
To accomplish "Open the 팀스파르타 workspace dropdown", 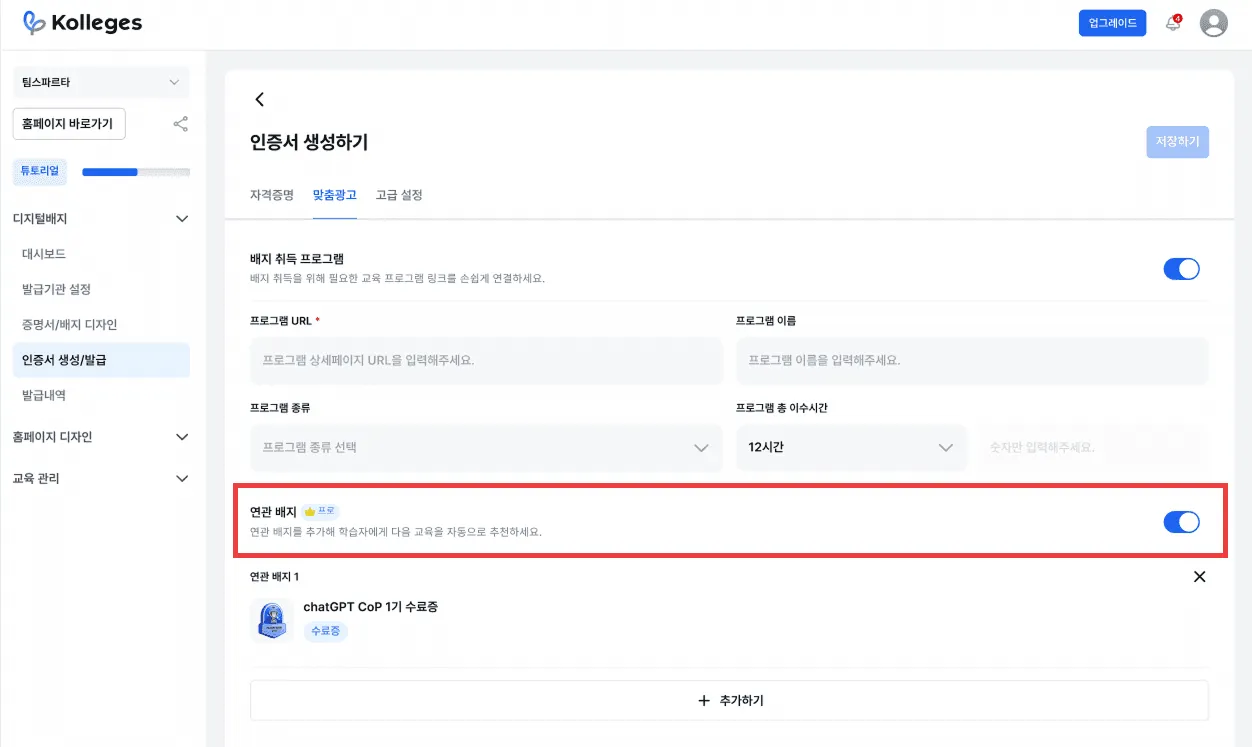I will coord(101,82).
